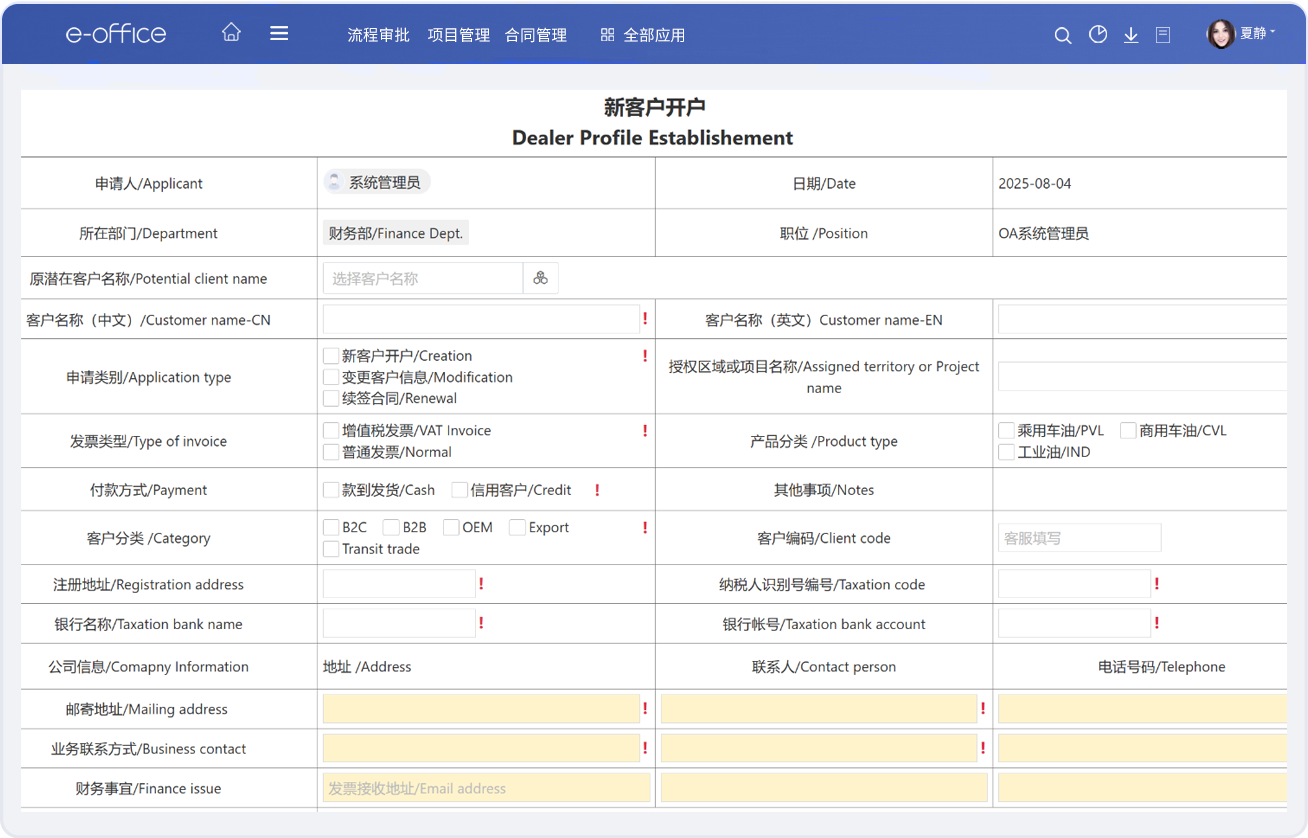Screen dimensions: 1308x838
Task: Click the search magnifier icon
Action: [1063, 35]
